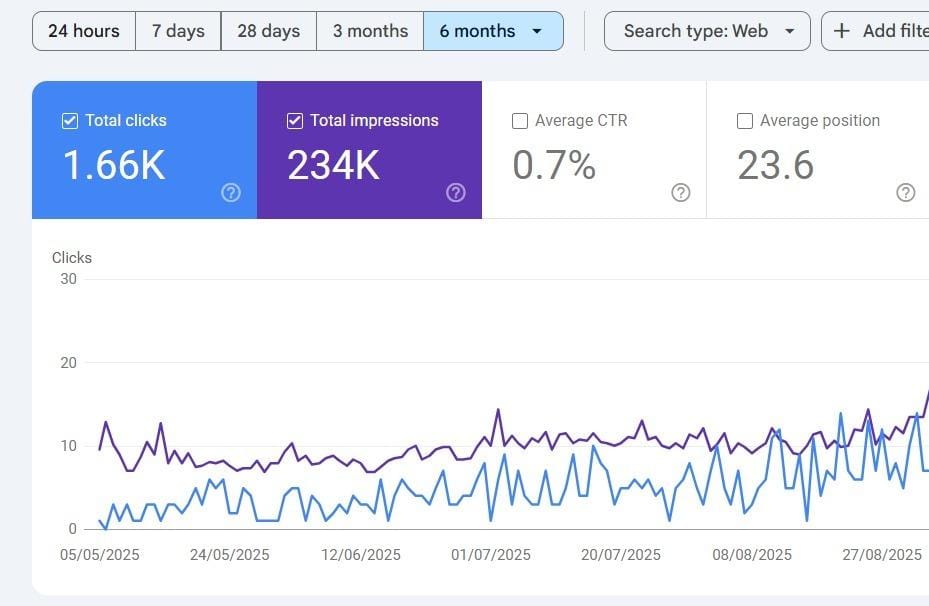The width and height of the screenshot is (929, 606).
Task: Open help for Total clicks metric
Action: (x=231, y=193)
